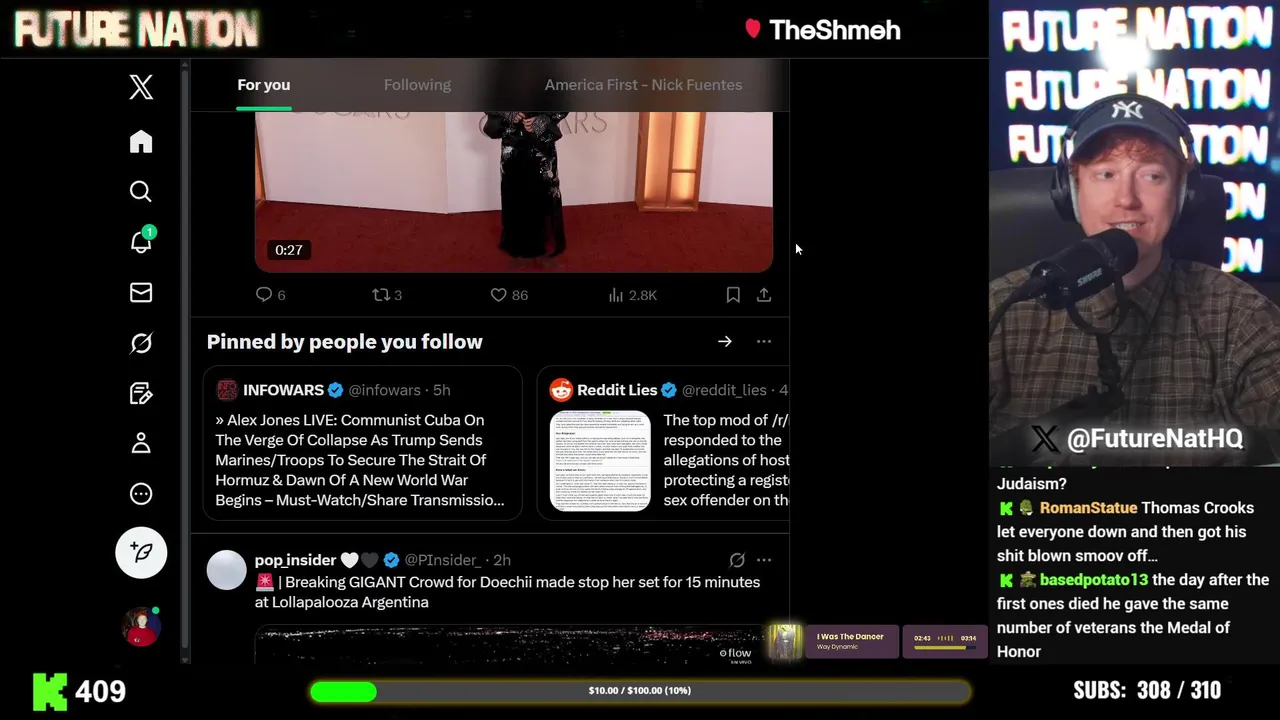Click the SUBS: 308 / 310 counter
This screenshot has width=1280, height=720.
[1147, 691]
